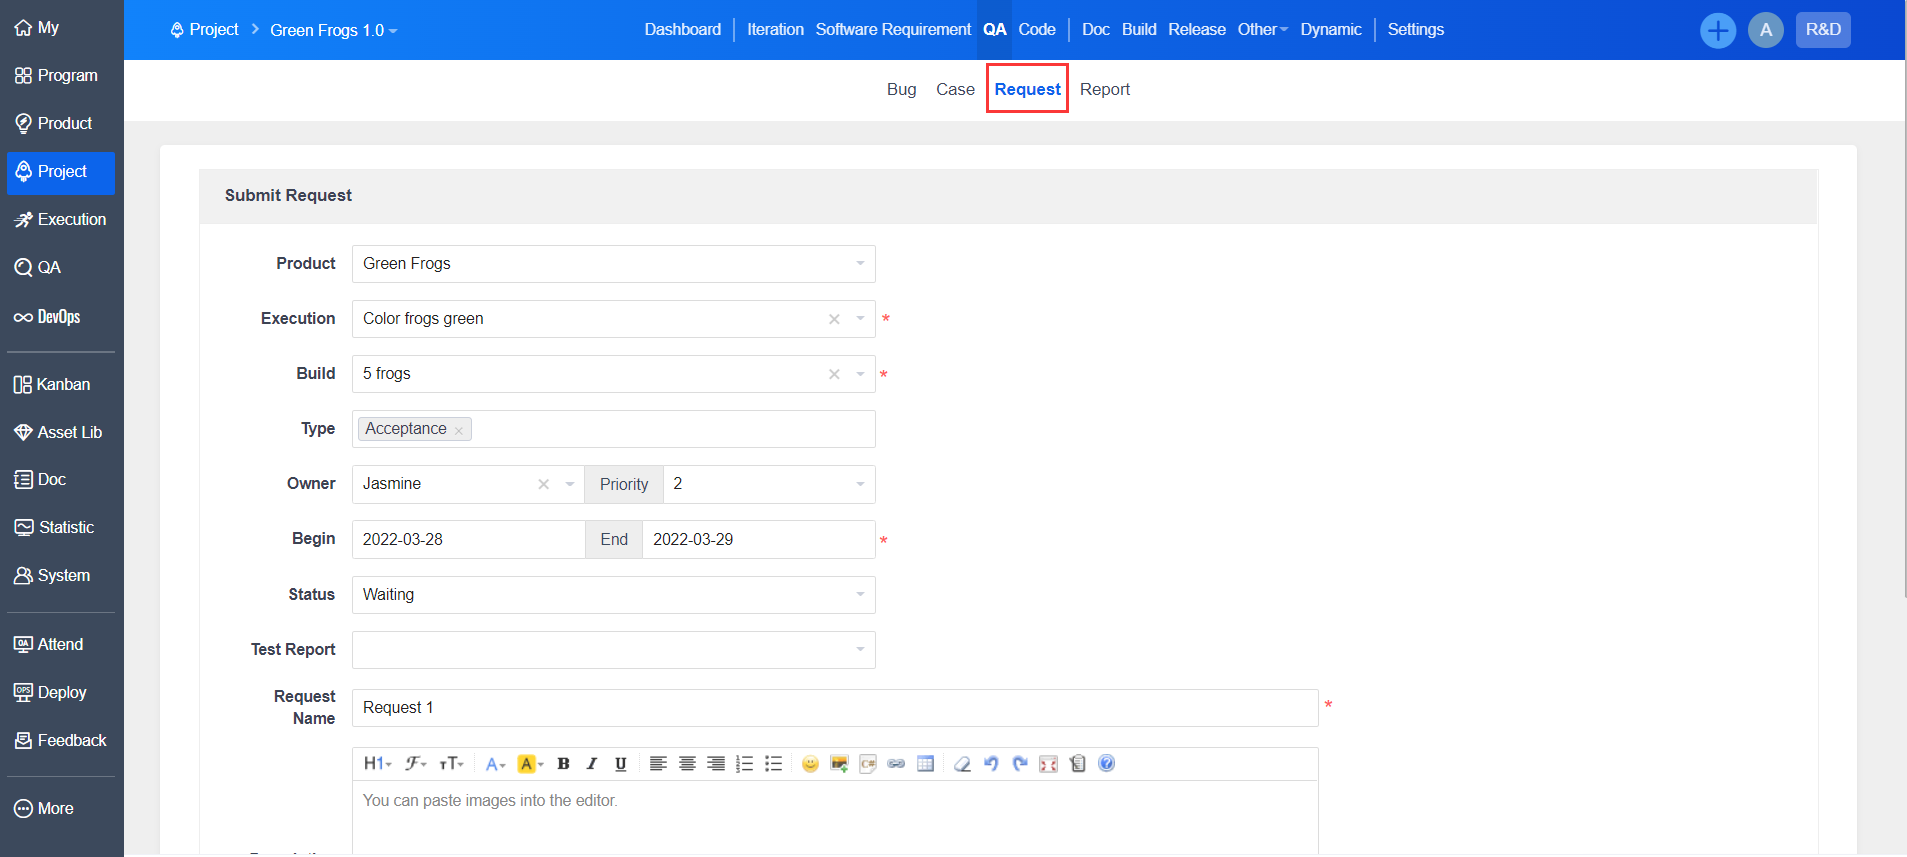The image size is (1907, 857).
Task: Open the Status dropdown showing Waiting
Action: point(614,595)
